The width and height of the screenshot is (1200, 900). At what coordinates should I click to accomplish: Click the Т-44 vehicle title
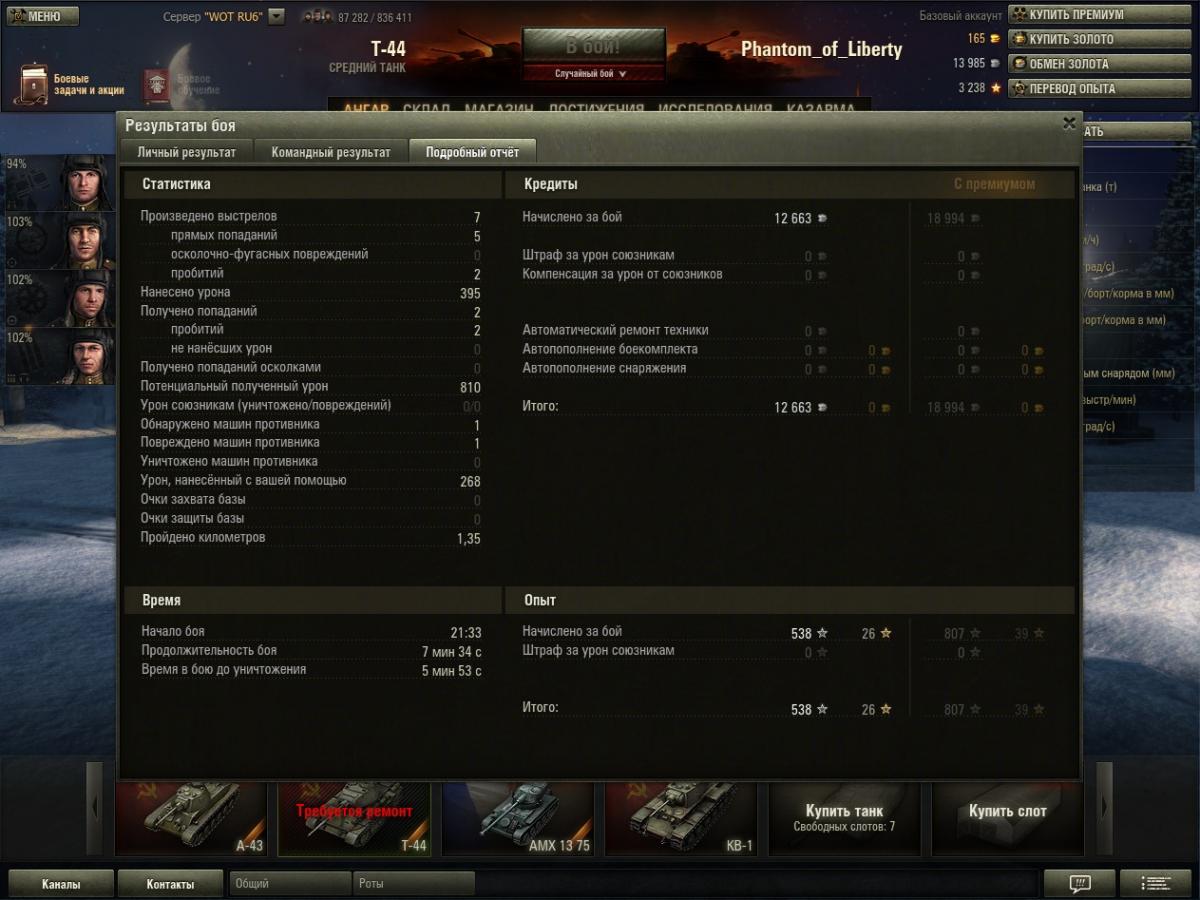point(388,49)
